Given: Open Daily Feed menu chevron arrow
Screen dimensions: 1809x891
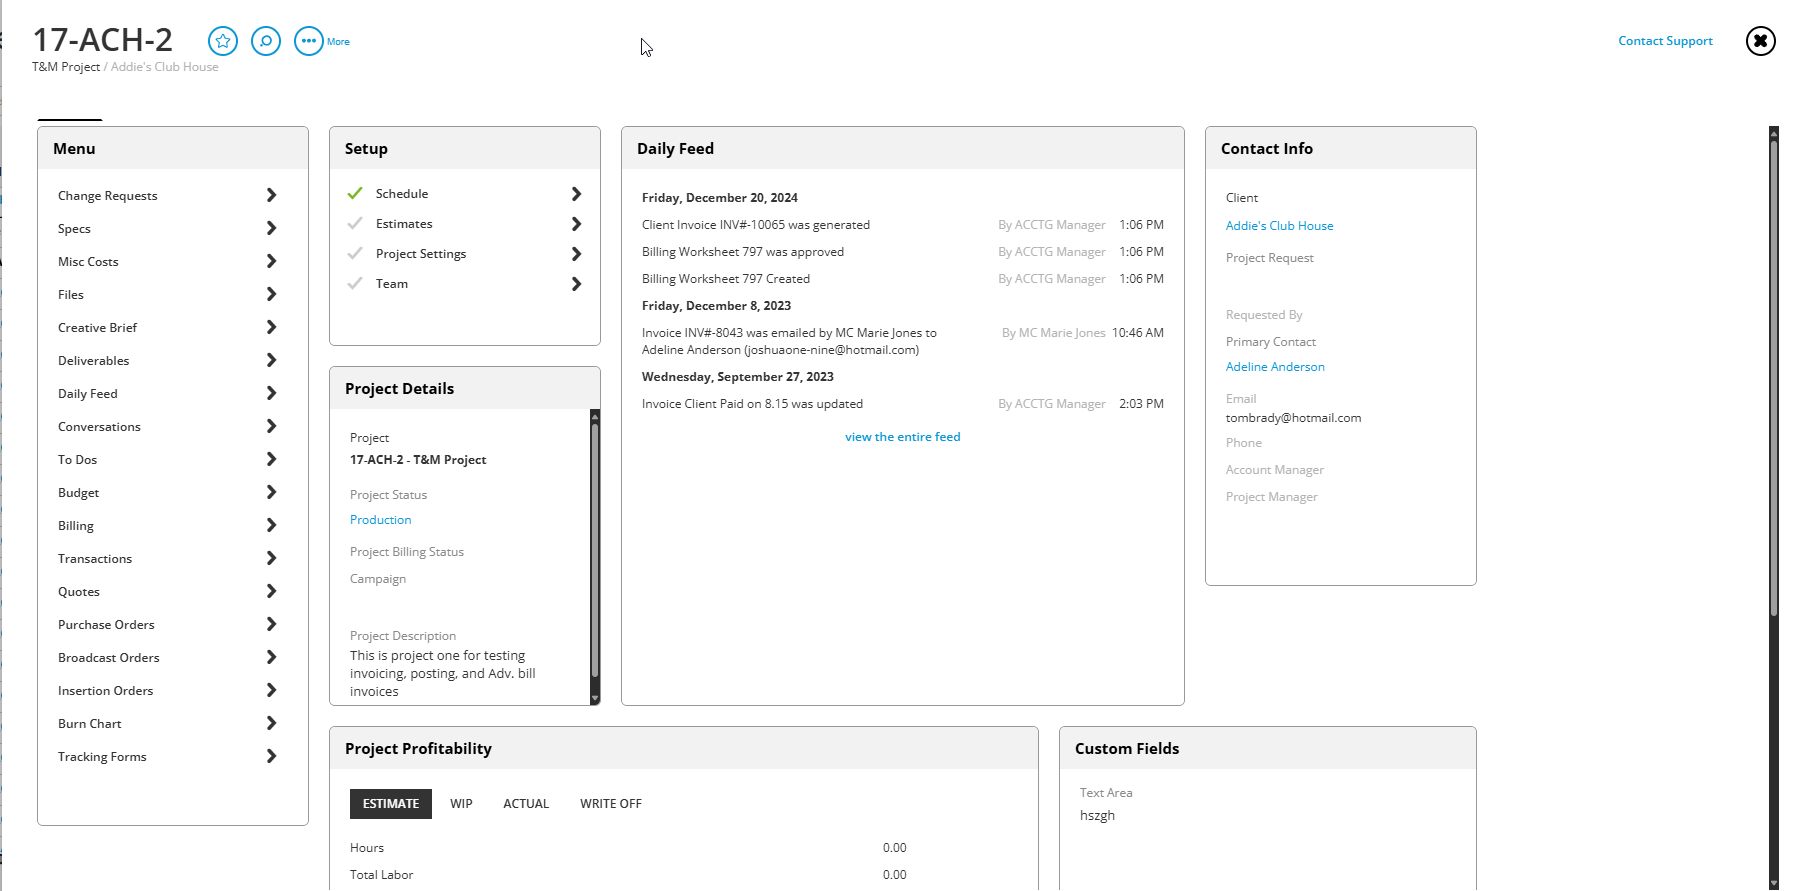Looking at the screenshot, I should click(271, 393).
